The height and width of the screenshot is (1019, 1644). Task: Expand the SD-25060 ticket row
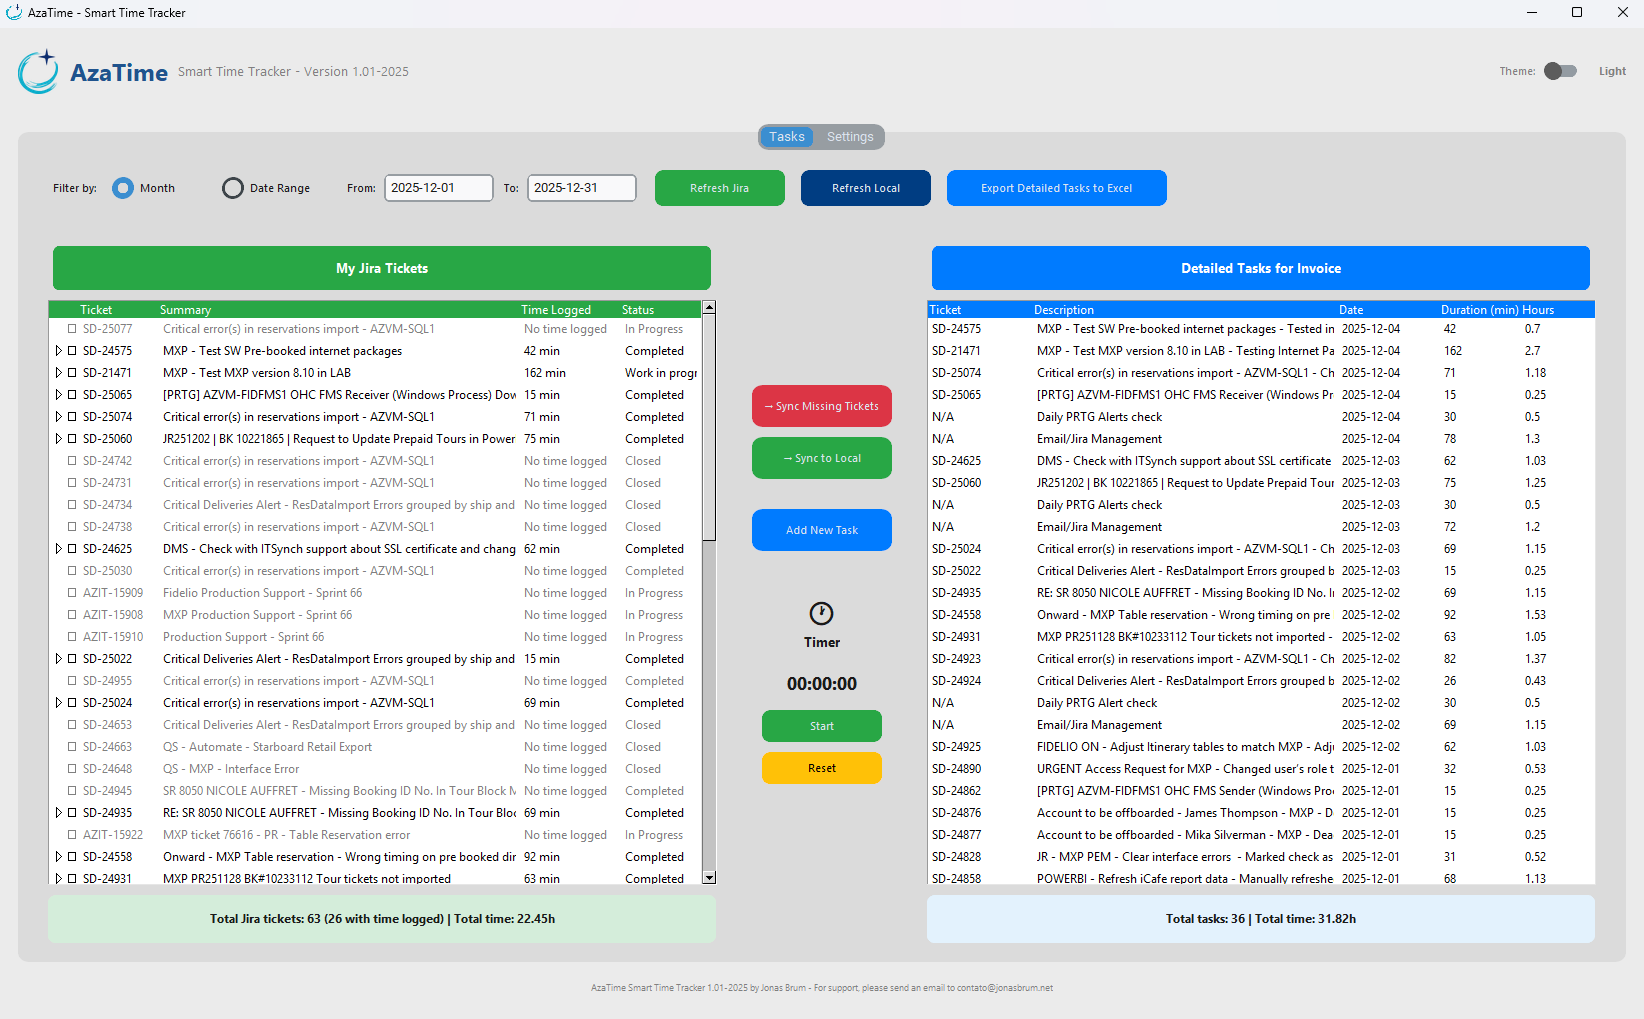[58, 439]
